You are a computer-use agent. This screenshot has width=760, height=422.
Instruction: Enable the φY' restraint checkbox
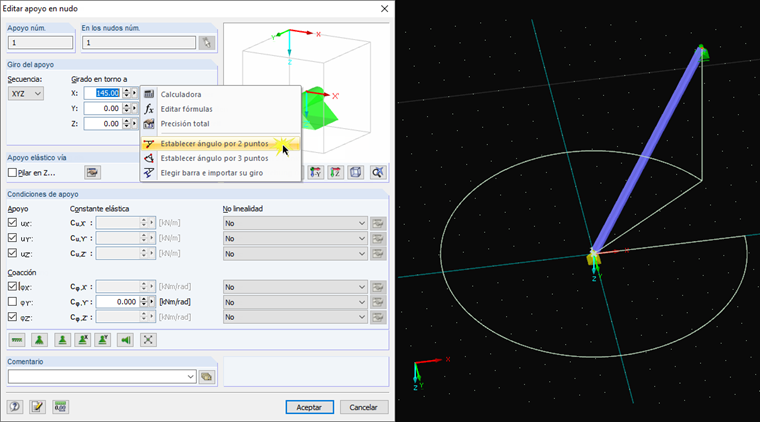tap(13, 302)
